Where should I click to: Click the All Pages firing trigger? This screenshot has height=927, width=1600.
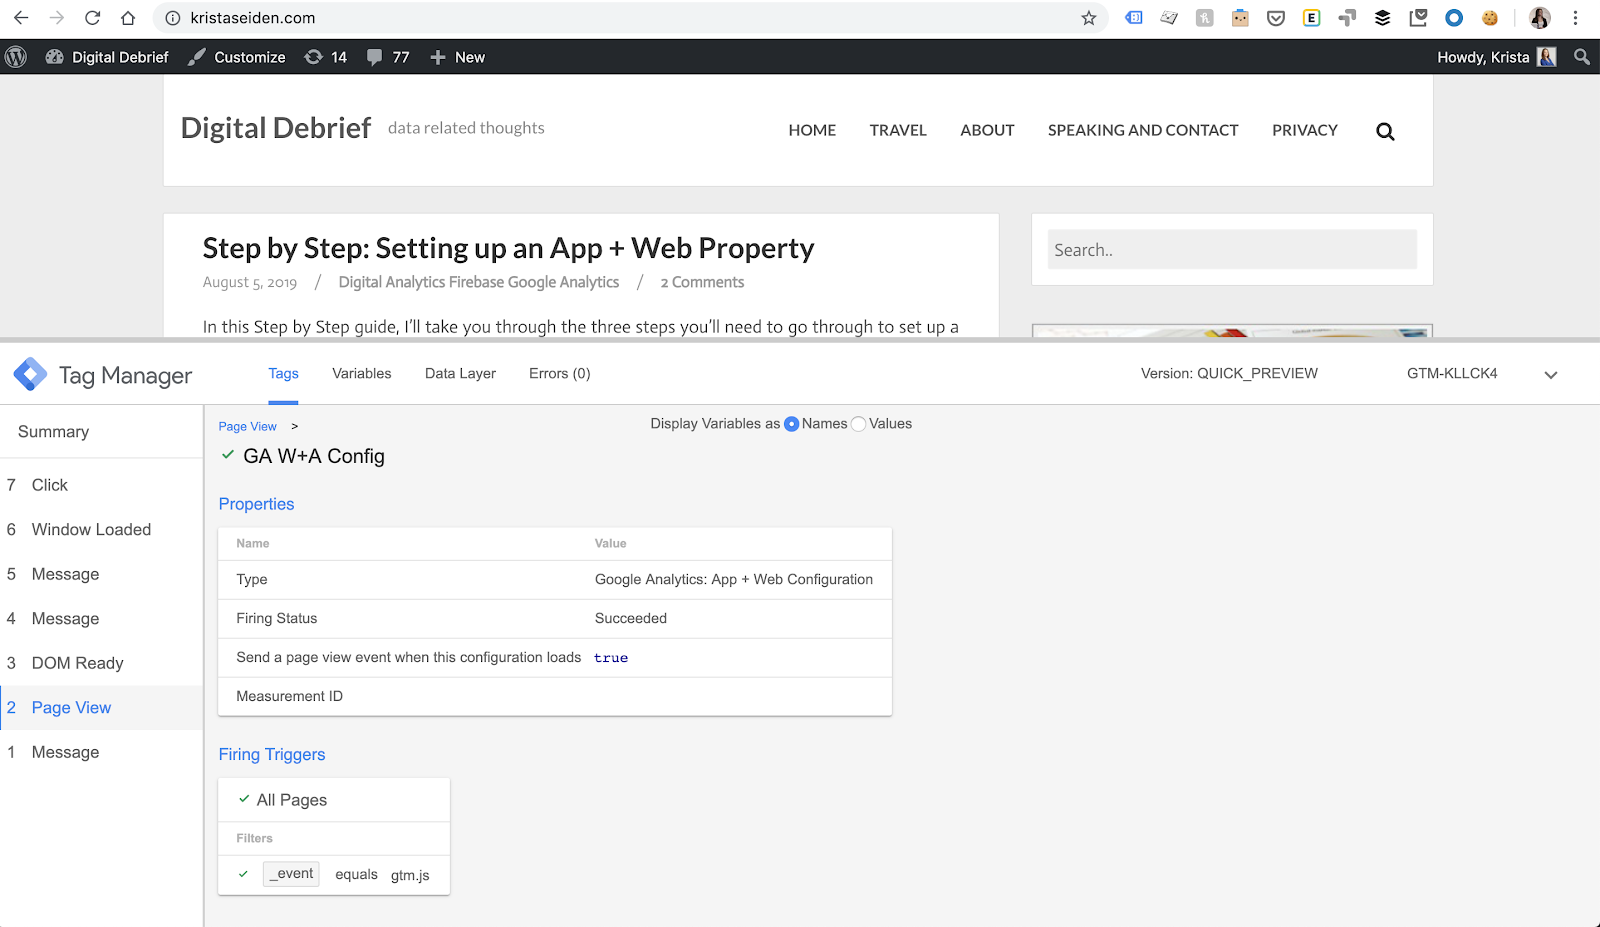point(292,800)
